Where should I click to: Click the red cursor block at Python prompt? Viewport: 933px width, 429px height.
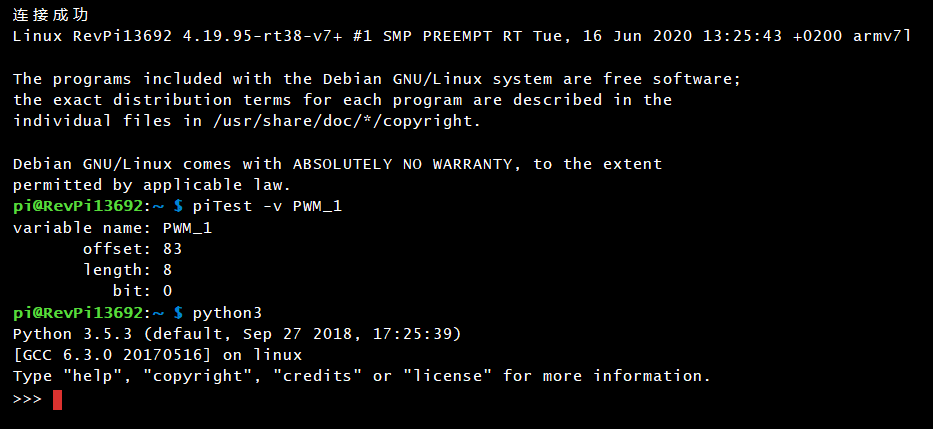[x=57, y=400]
